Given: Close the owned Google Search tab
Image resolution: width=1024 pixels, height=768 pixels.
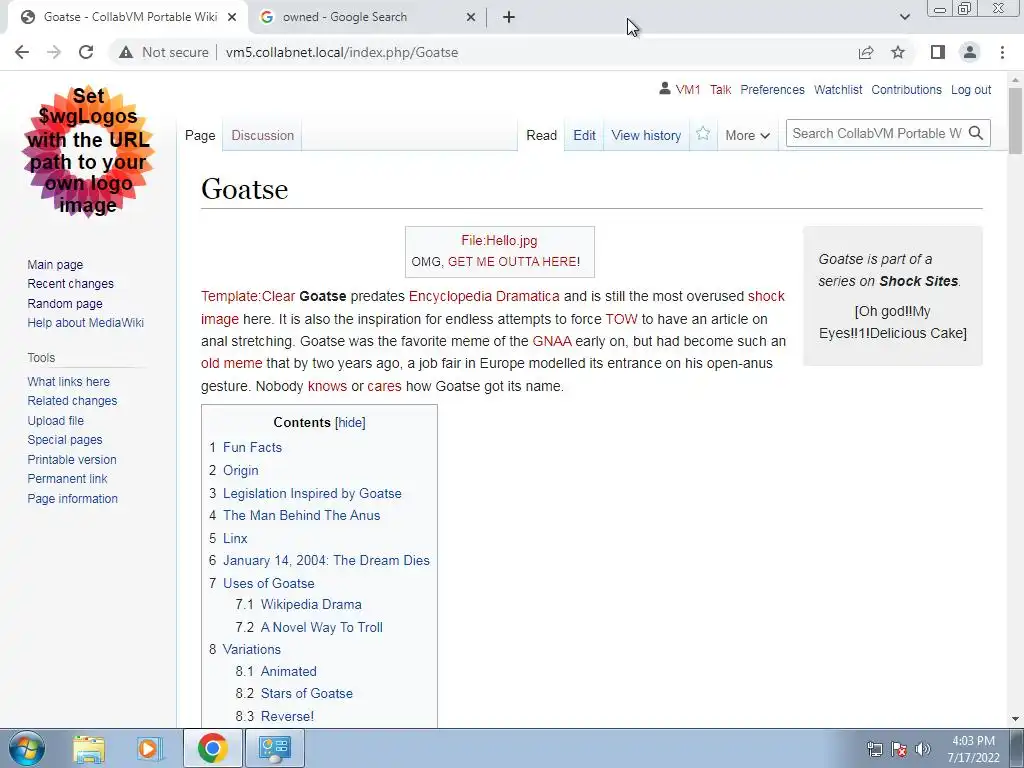Looking at the screenshot, I should coord(471,17).
